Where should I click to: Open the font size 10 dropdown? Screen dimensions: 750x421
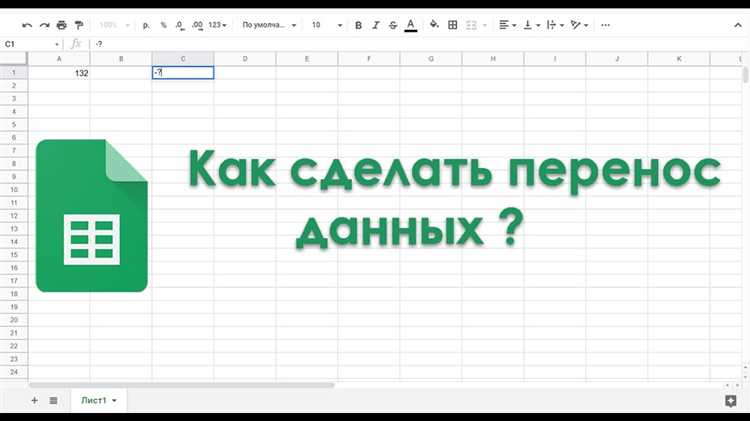coord(327,25)
